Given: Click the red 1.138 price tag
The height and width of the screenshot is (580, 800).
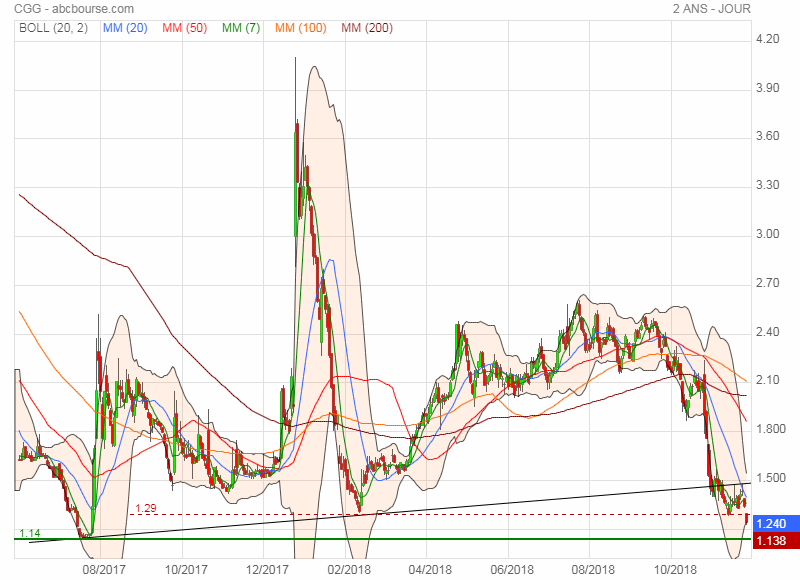Looking at the screenshot, I should click(x=776, y=540).
